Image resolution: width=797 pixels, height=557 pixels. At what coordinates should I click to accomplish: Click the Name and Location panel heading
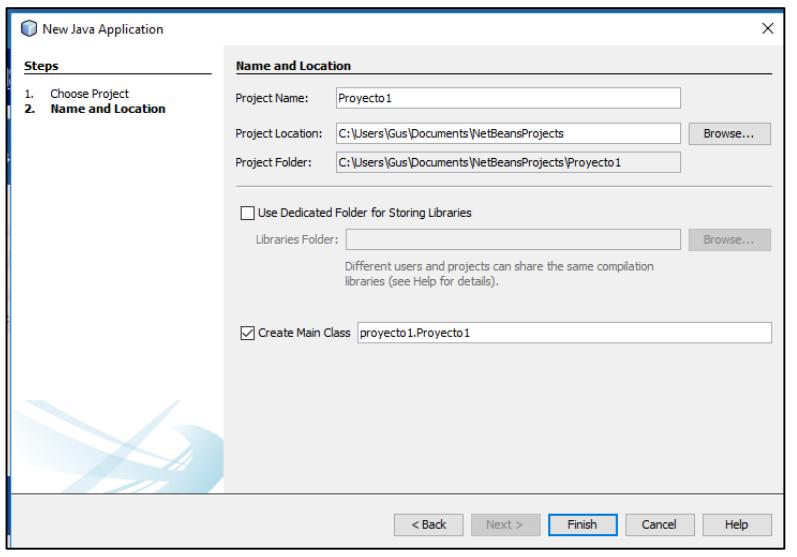[293, 66]
